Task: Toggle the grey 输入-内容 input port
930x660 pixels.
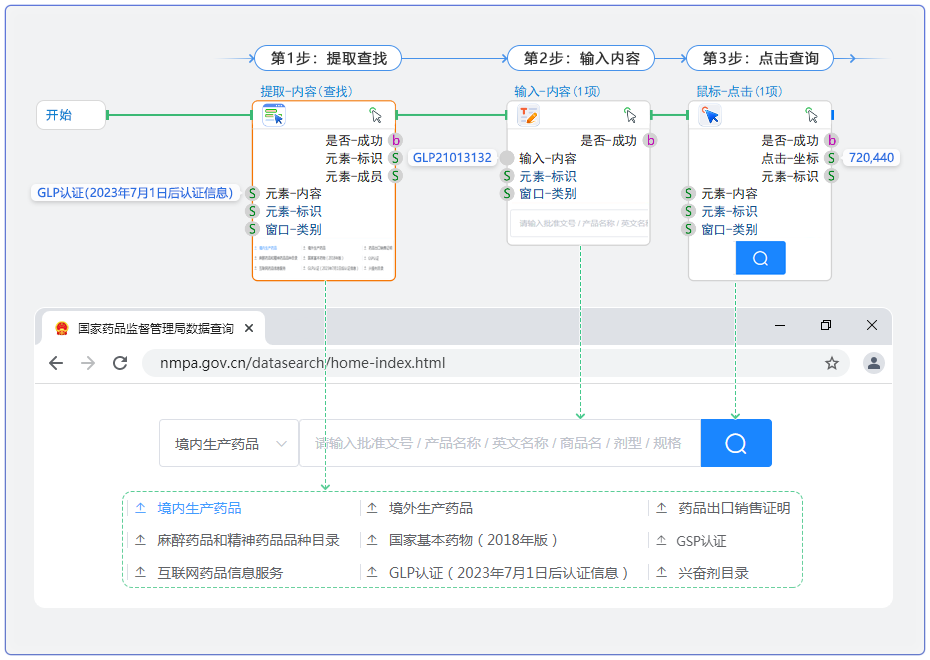Action: pos(507,158)
